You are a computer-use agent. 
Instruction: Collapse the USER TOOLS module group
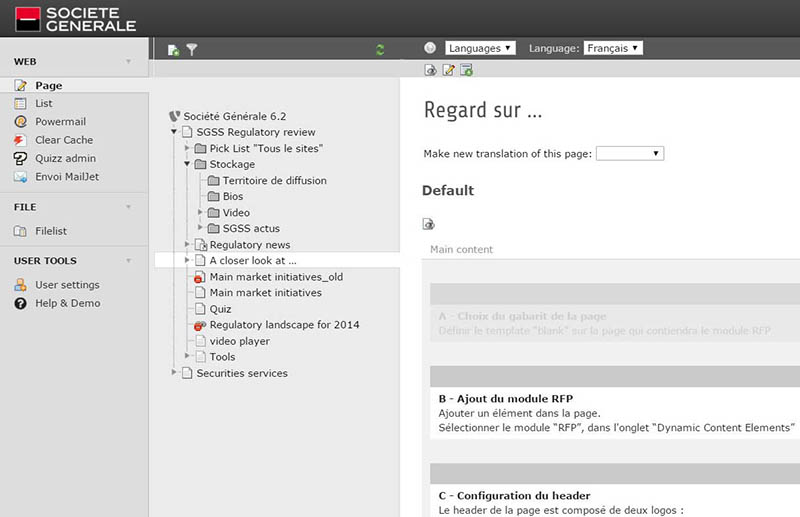coord(129,261)
